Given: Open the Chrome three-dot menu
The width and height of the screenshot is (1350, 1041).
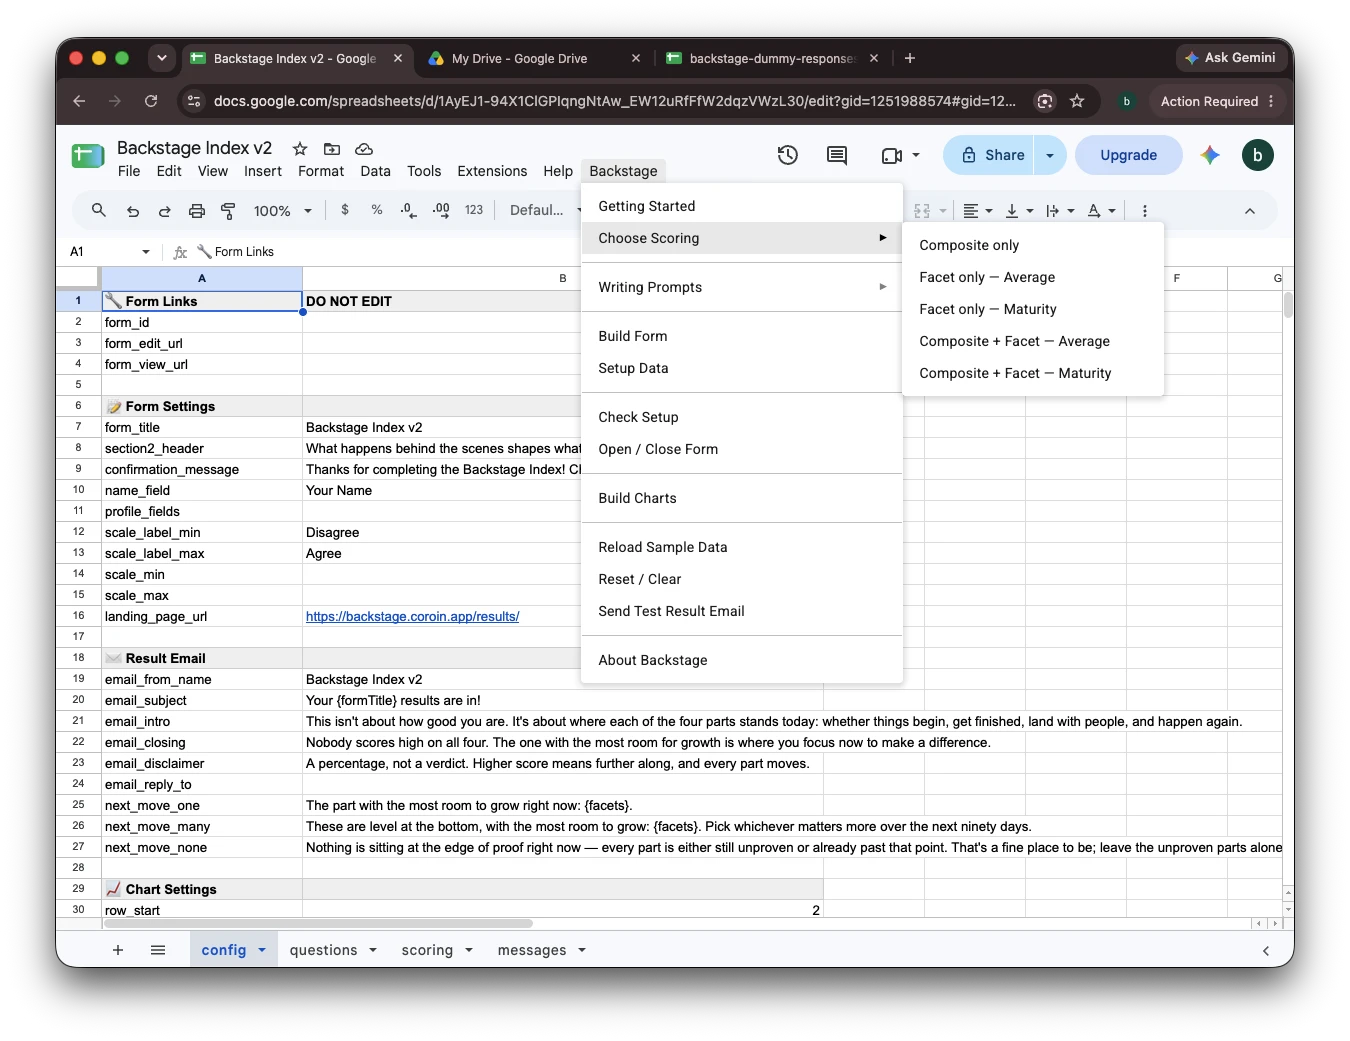Looking at the screenshot, I should (x=1272, y=101).
